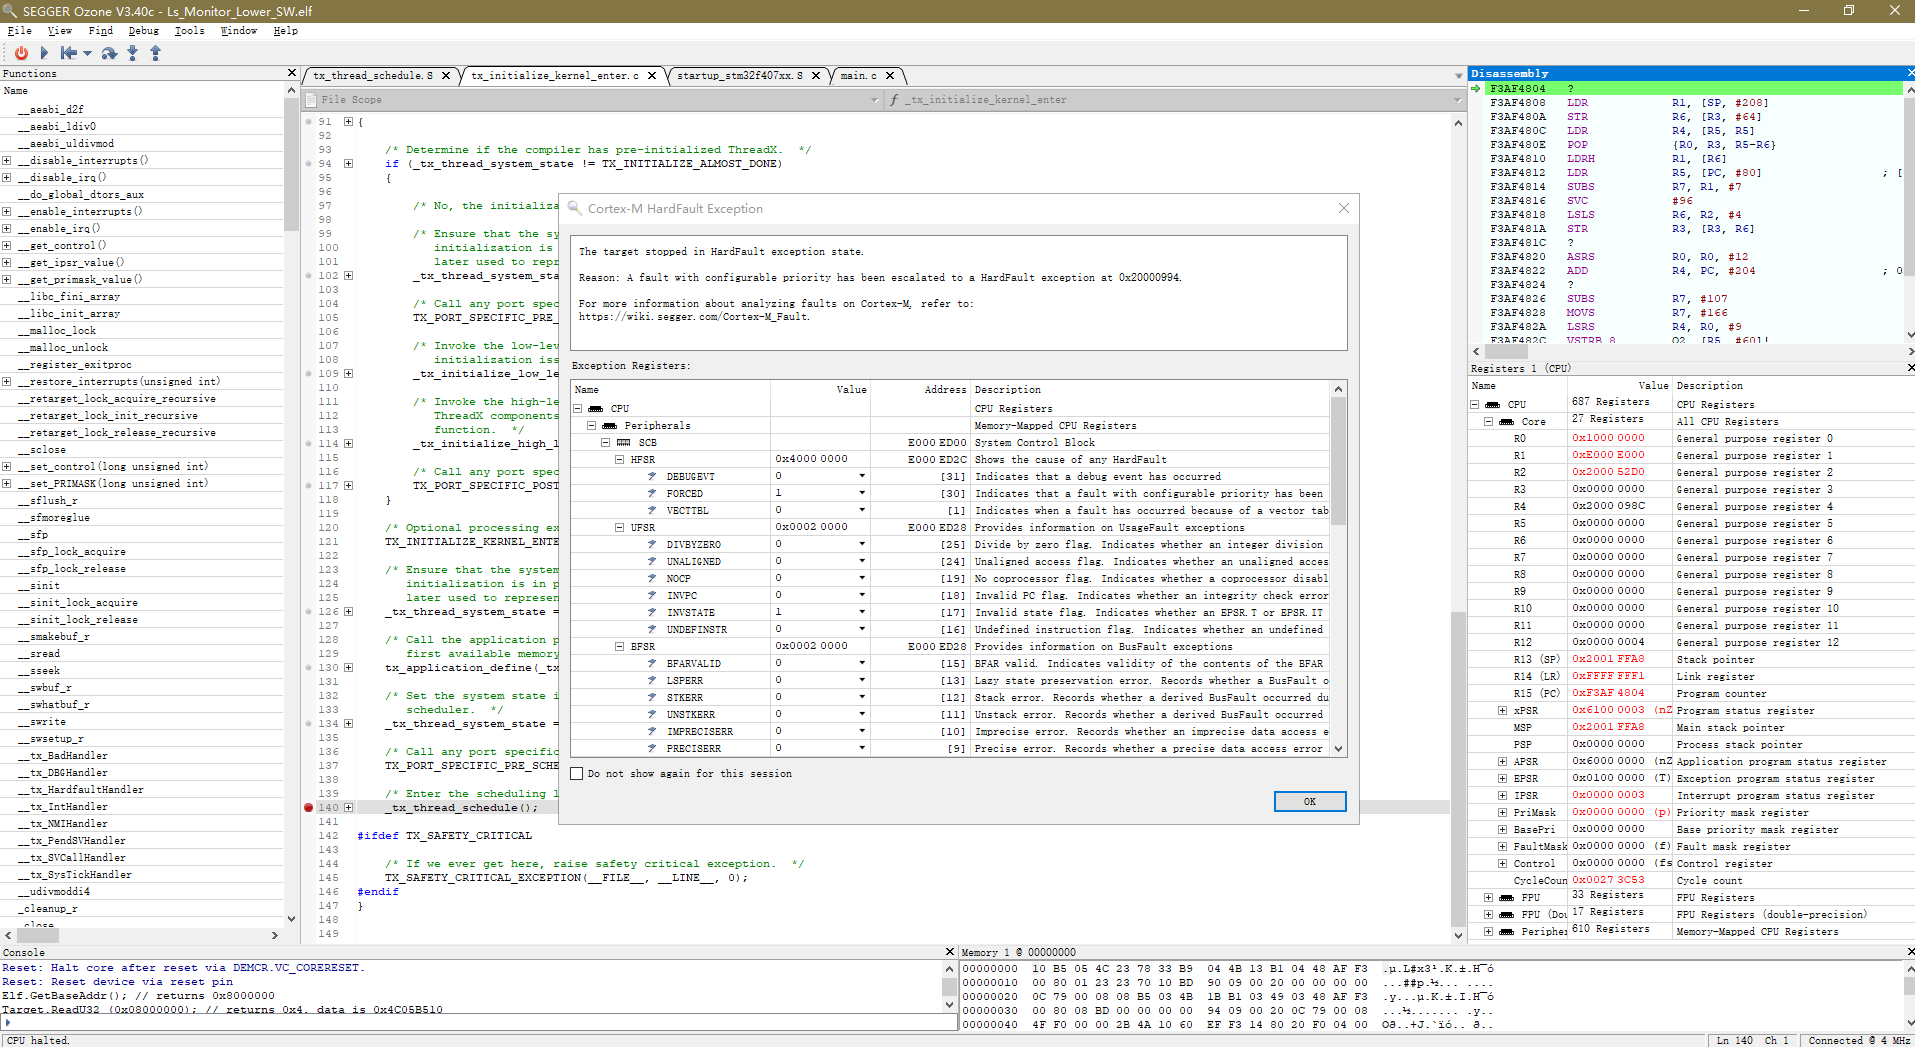The height and width of the screenshot is (1048, 1915).
Task: Click the Step Out up-arrow icon
Action: [x=155, y=53]
